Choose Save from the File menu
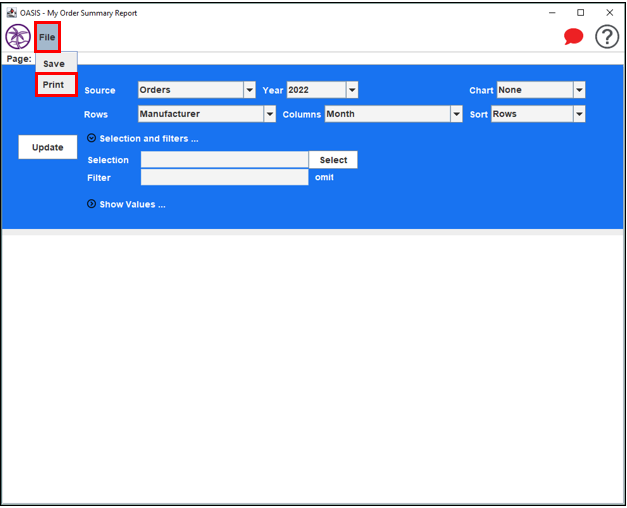The height and width of the screenshot is (508, 627). [x=54, y=64]
